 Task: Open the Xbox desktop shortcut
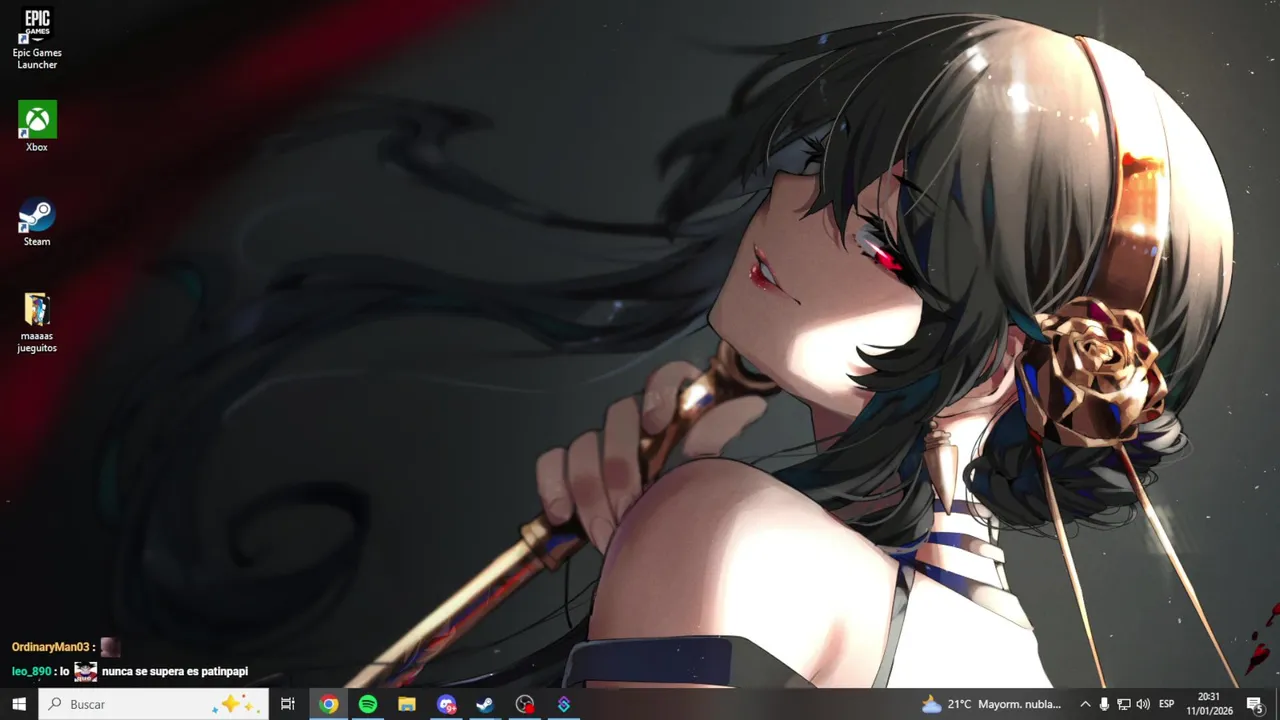(x=37, y=126)
